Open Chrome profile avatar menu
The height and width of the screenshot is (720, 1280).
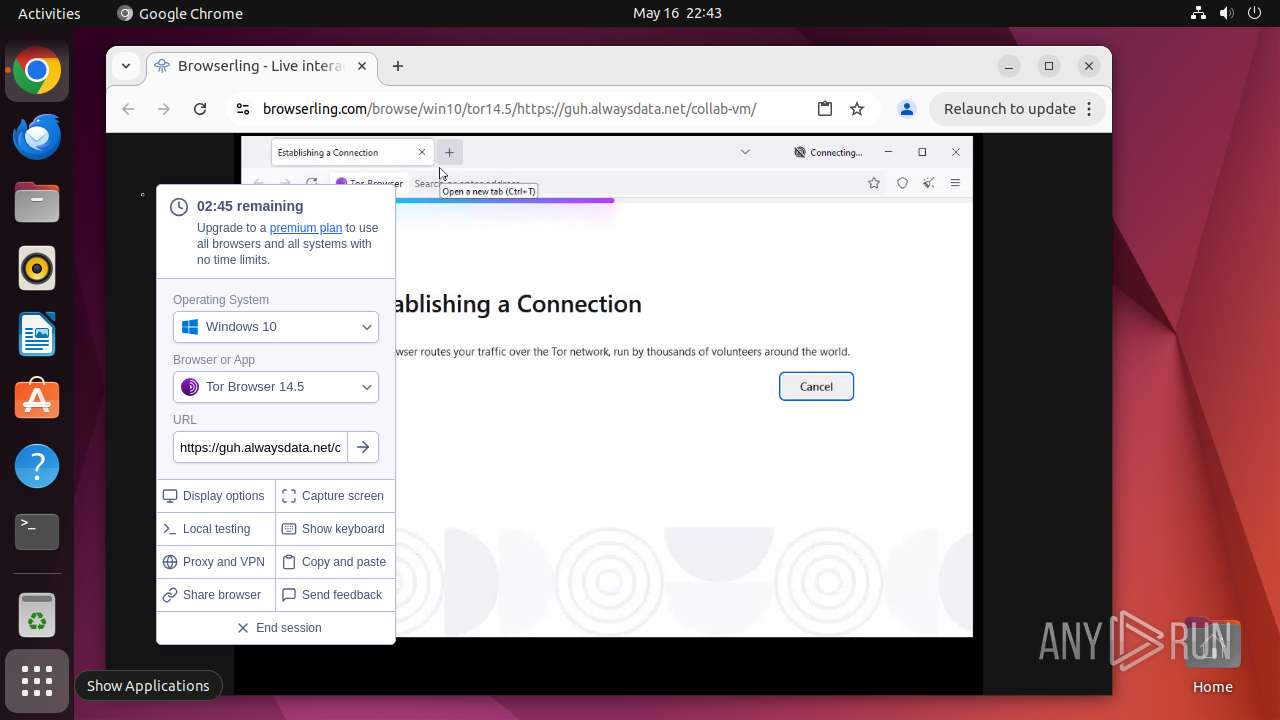906,109
